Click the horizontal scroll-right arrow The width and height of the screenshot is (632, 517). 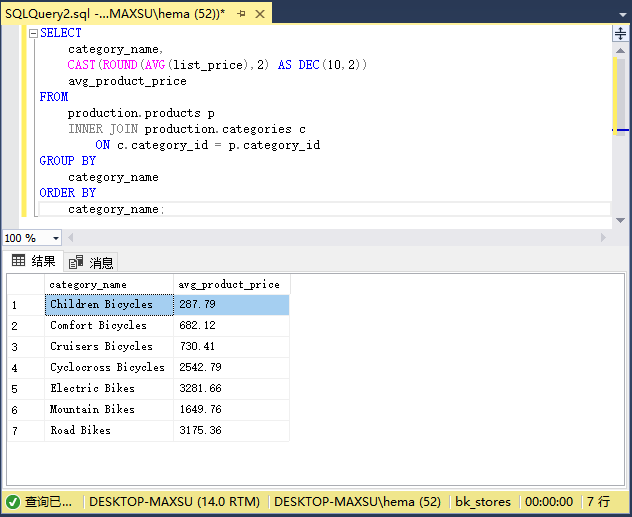click(603, 237)
